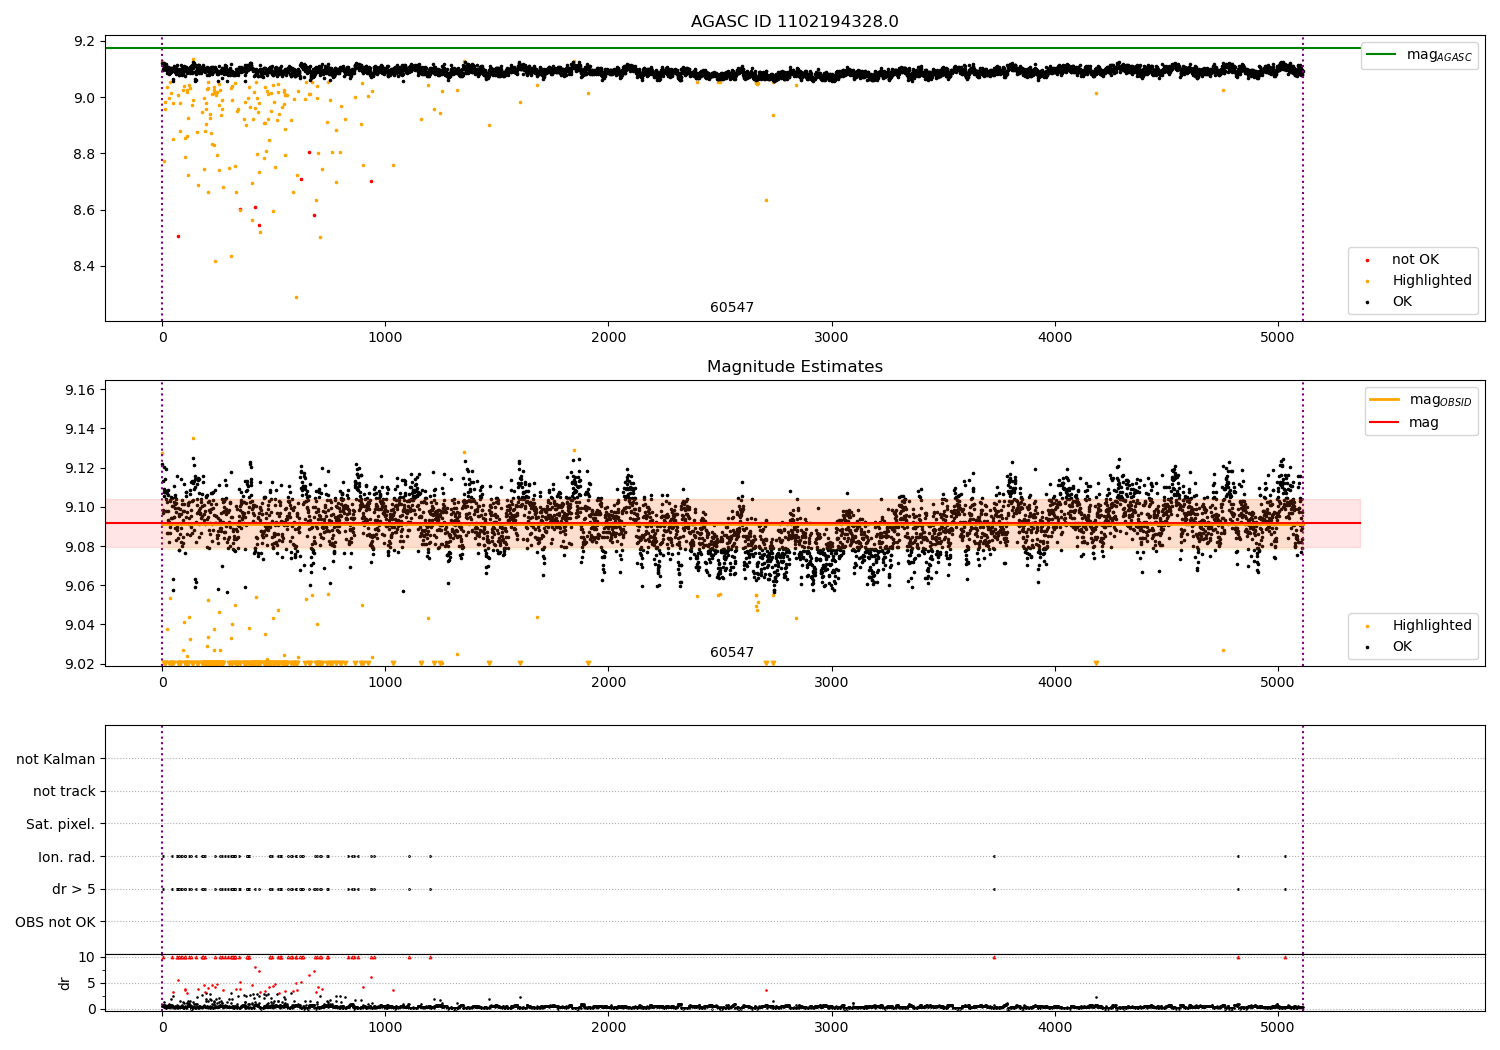
Task: Click the 'Ion. rad.' row label
Action: [x=67, y=857]
